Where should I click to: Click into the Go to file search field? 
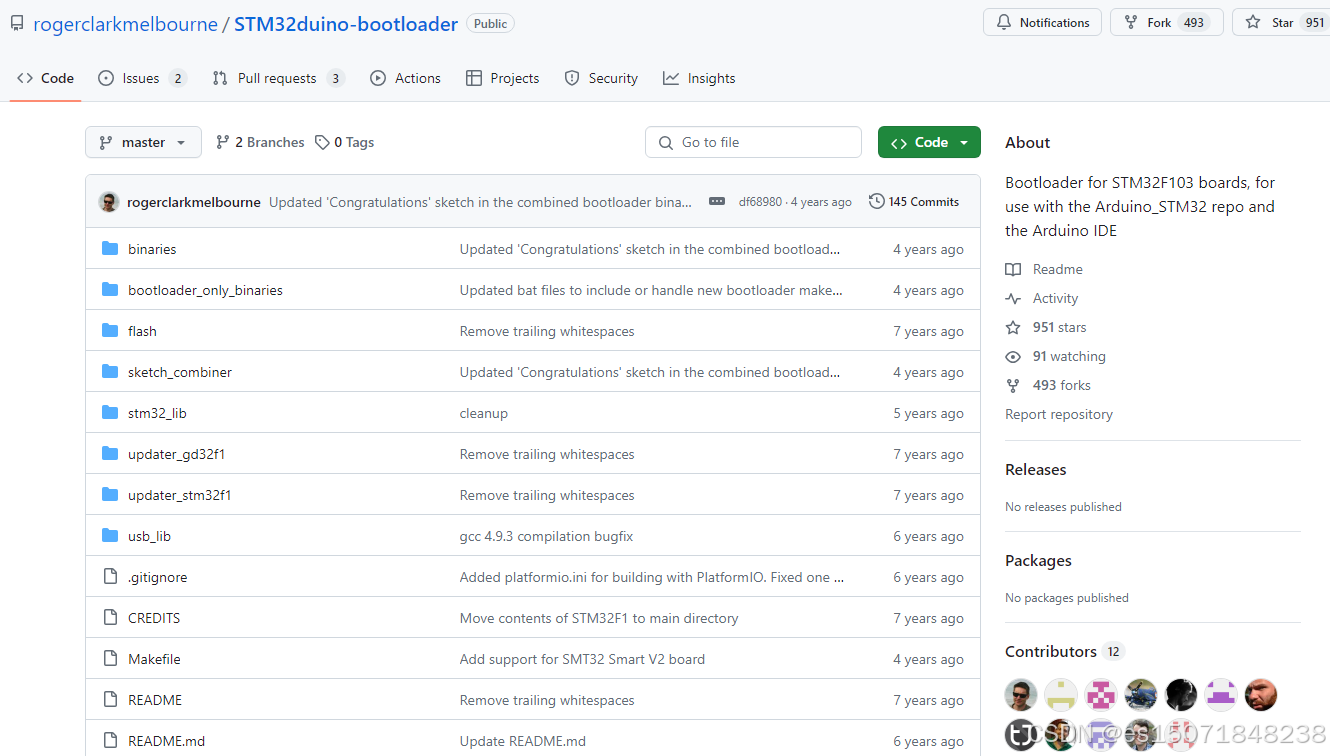tap(753, 142)
